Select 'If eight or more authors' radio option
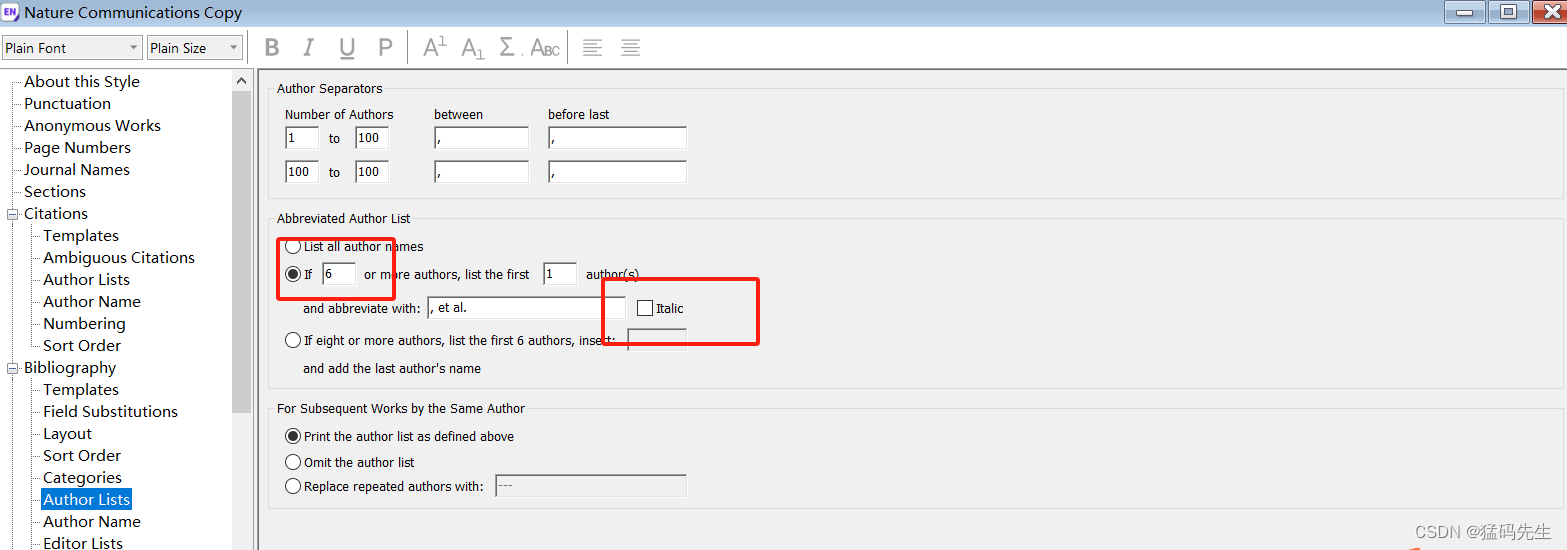 [293, 340]
